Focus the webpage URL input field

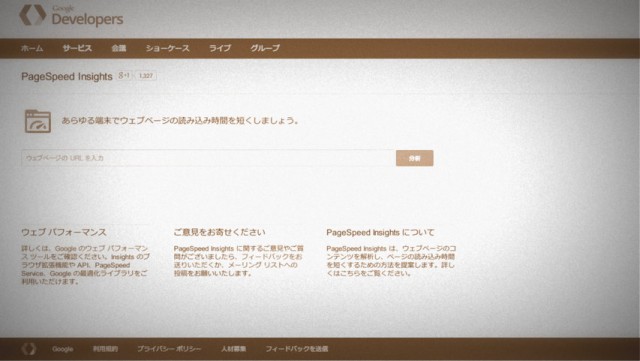coord(208,158)
